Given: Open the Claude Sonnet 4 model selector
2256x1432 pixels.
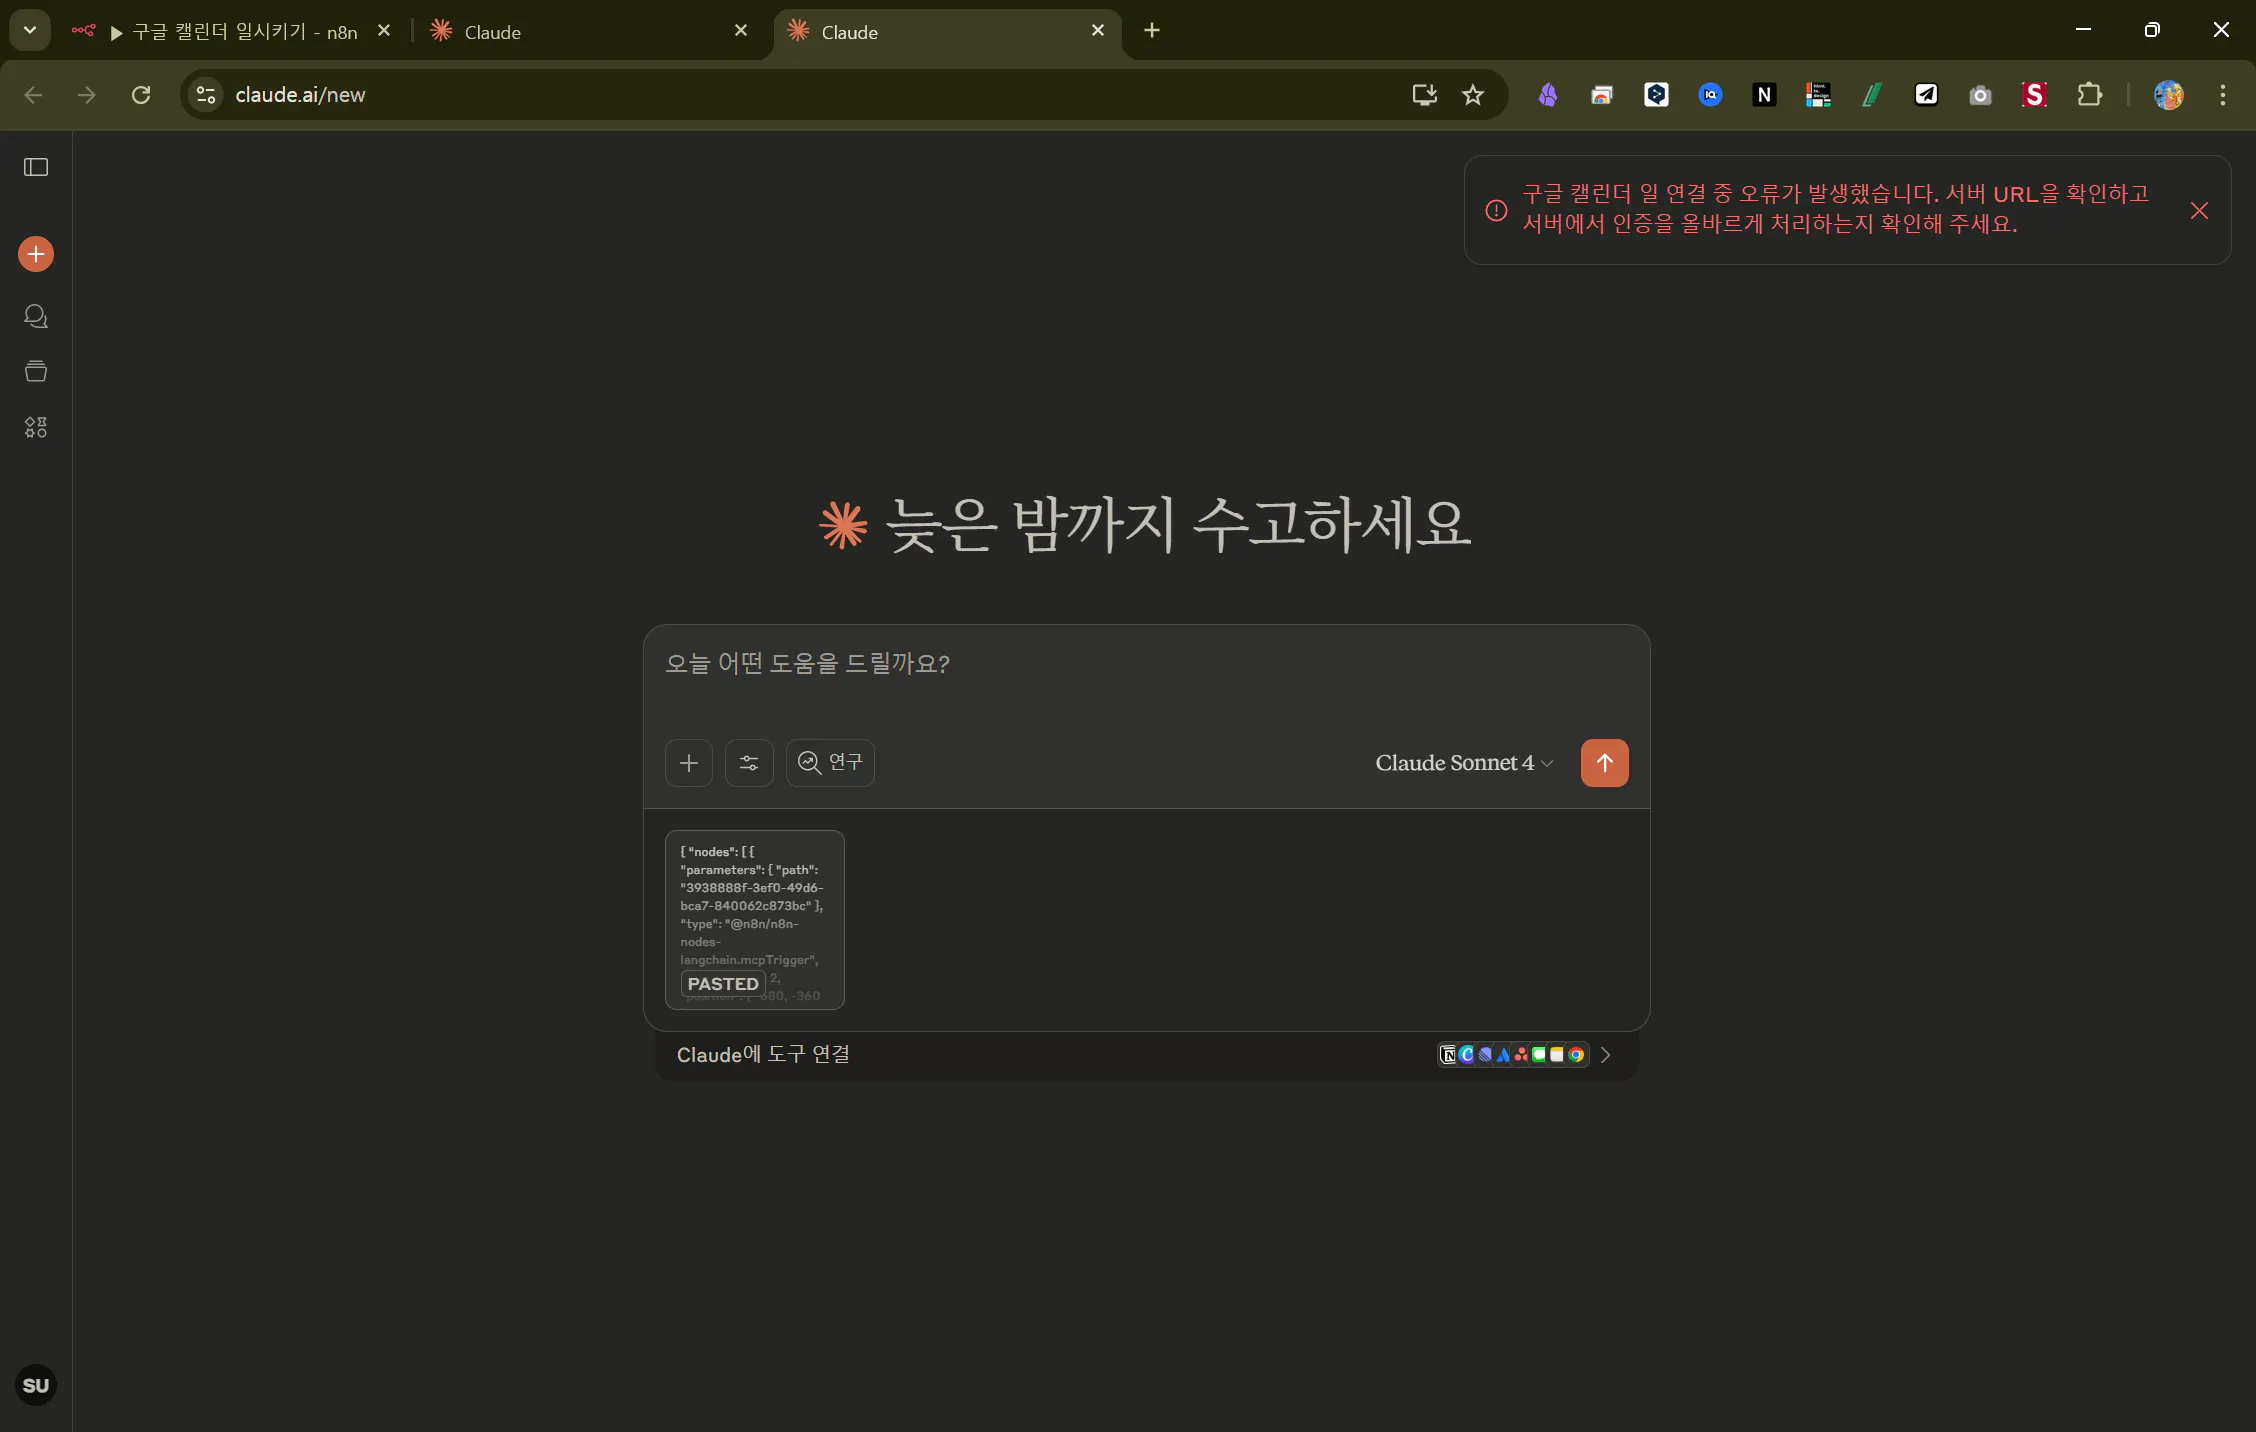Looking at the screenshot, I should 1464,763.
